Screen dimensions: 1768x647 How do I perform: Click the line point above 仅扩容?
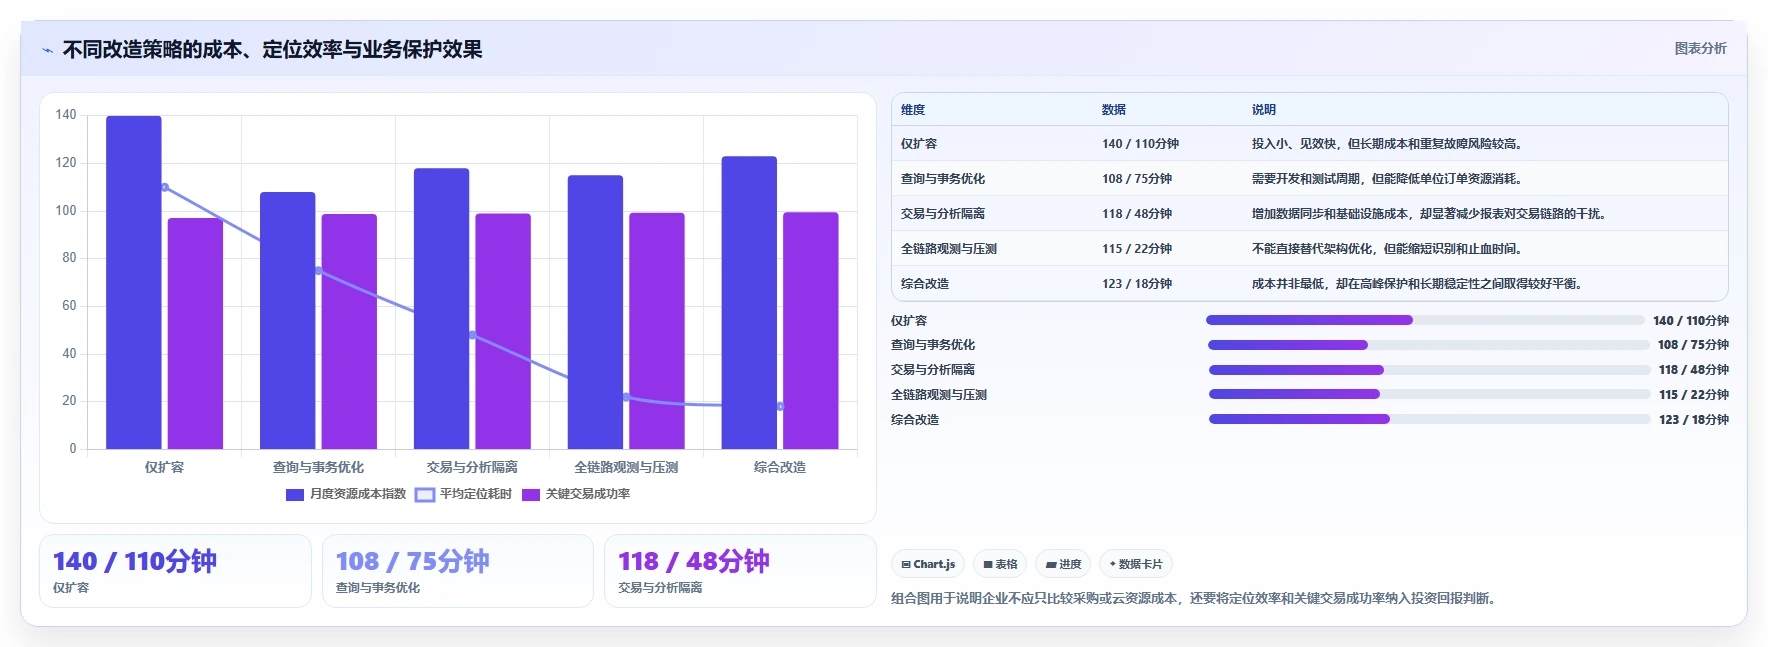tap(165, 187)
